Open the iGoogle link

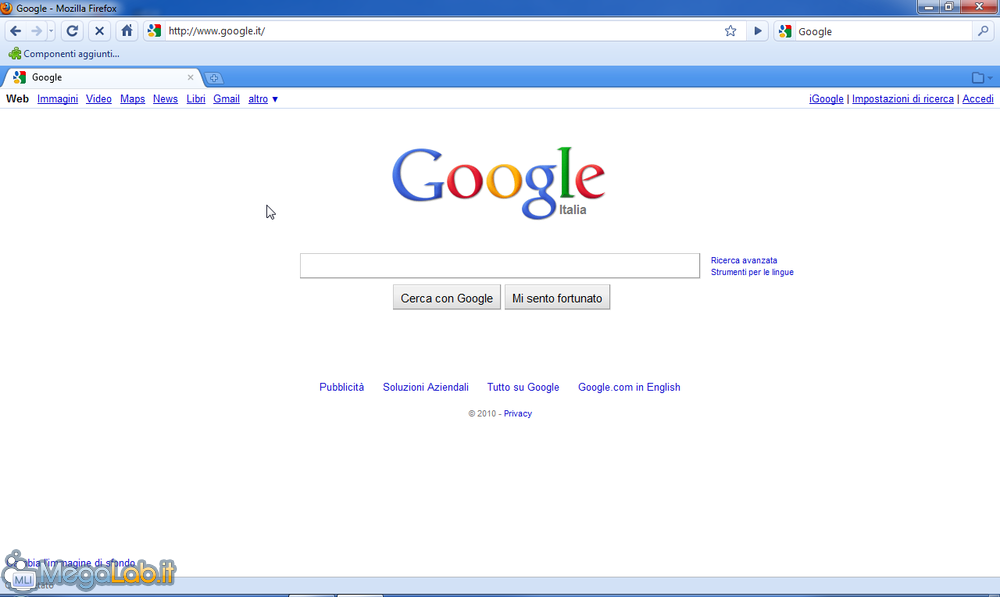[x=826, y=99]
